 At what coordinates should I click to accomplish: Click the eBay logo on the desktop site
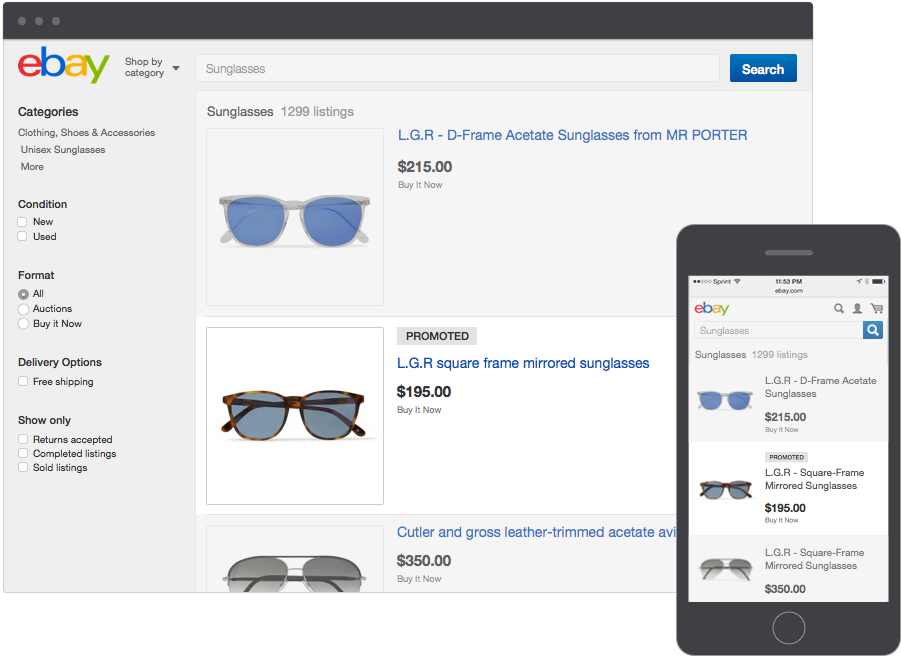[x=63, y=66]
